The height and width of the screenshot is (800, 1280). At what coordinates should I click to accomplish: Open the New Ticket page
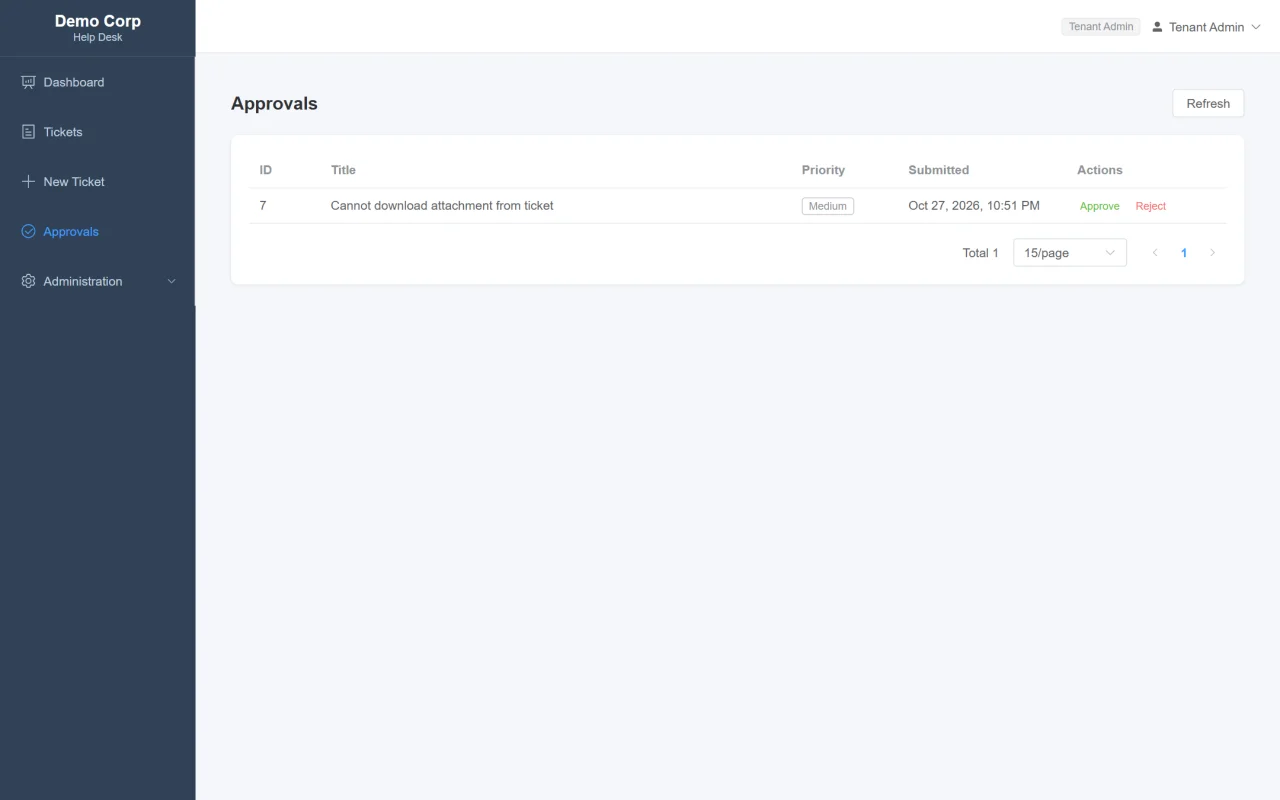(97, 182)
